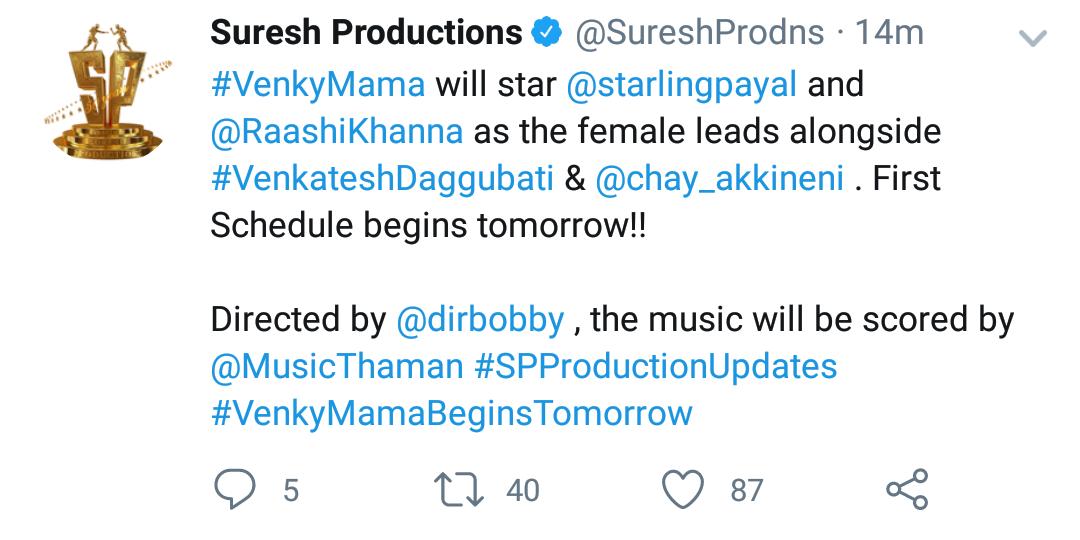Click the 87 likes count
The height and width of the screenshot is (540, 1080).
point(747,491)
